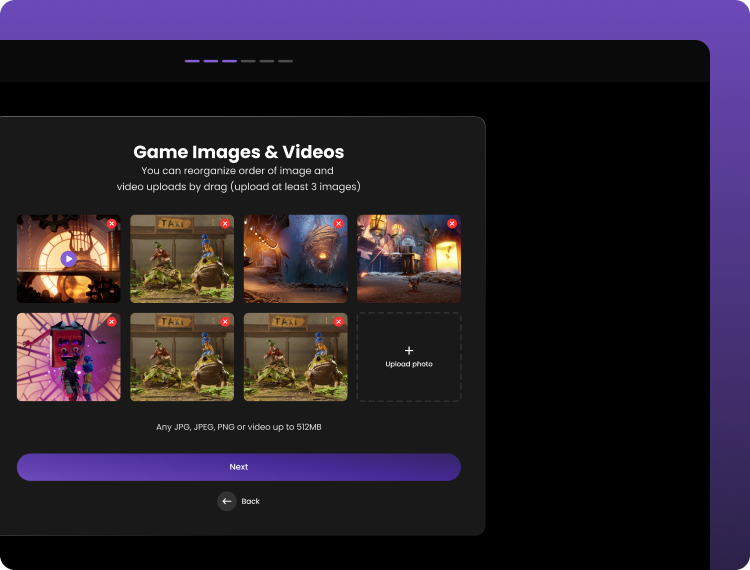Delete the pink robot character image

(112, 322)
